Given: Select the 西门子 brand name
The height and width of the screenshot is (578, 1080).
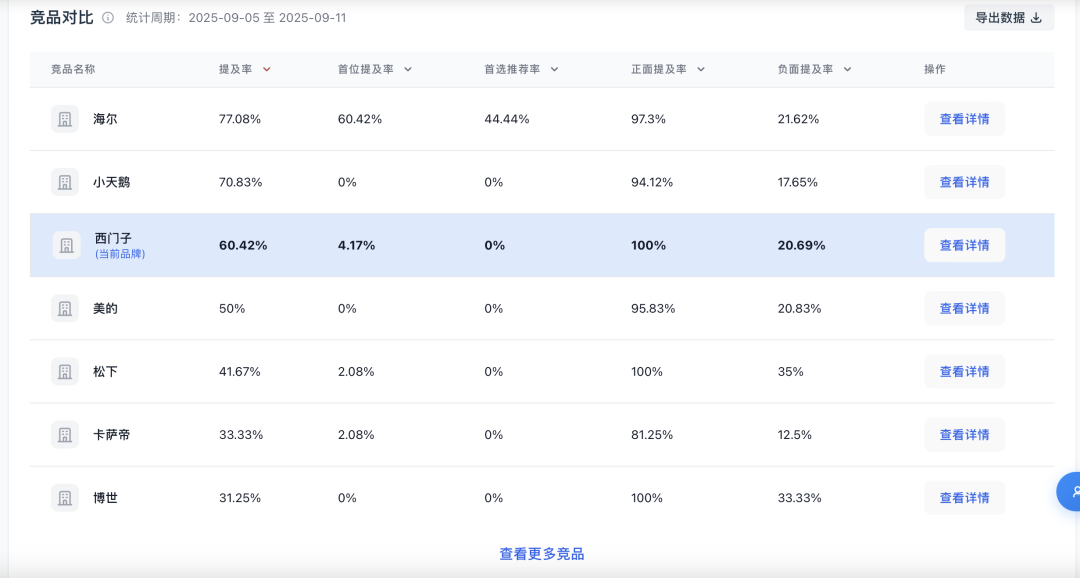Looking at the screenshot, I should tap(113, 238).
